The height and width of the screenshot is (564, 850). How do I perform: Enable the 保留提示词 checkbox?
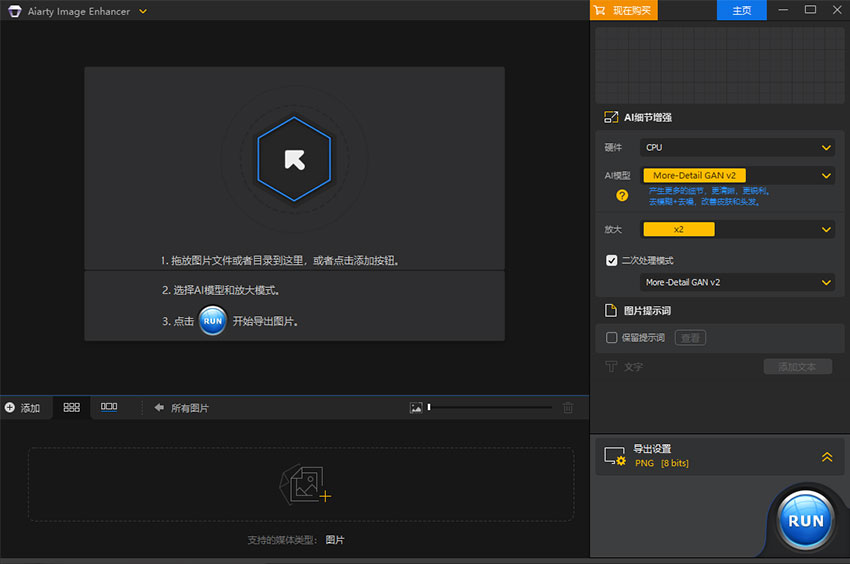pyautogui.click(x=612, y=338)
